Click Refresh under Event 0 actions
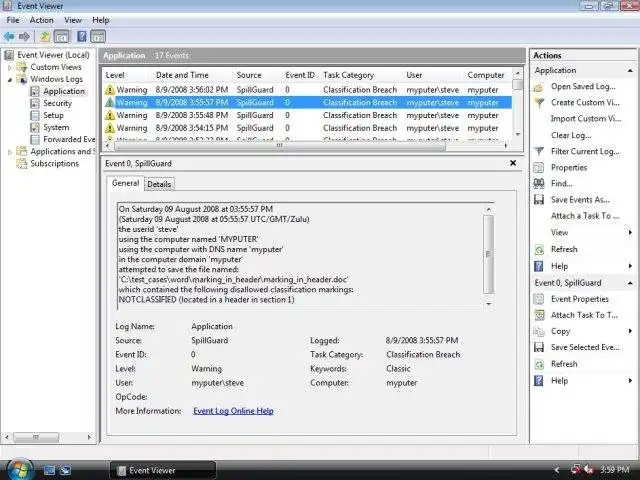The width and height of the screenshot is (640, 480). (564, 364)
